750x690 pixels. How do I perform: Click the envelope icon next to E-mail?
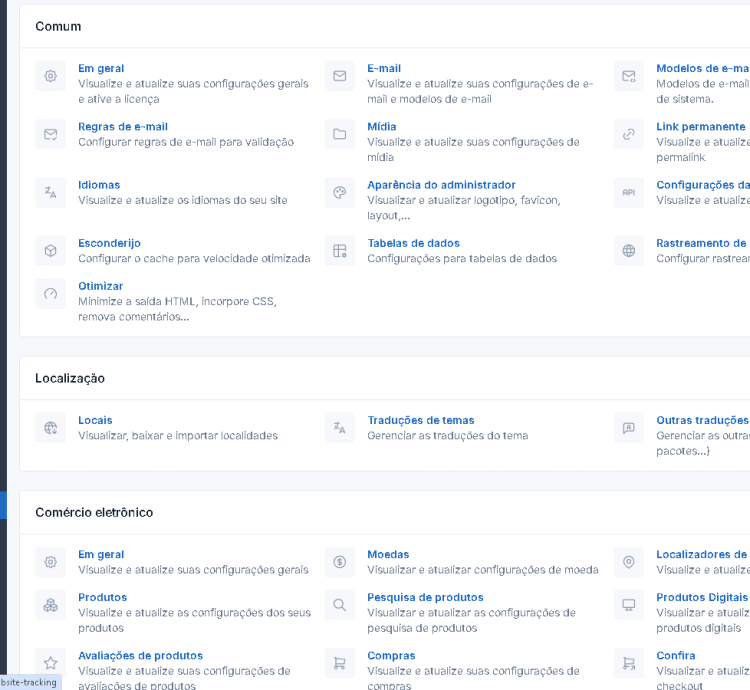coord(339,76)
